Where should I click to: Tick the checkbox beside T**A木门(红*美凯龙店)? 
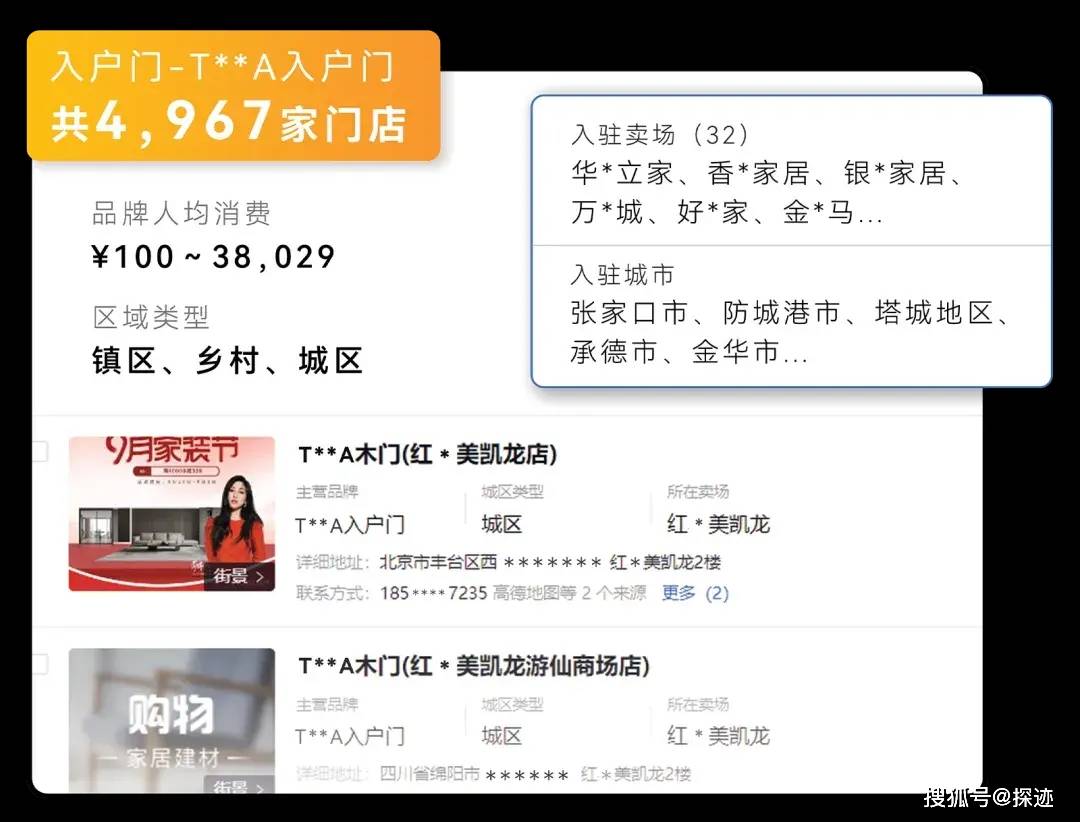[39, 452]
